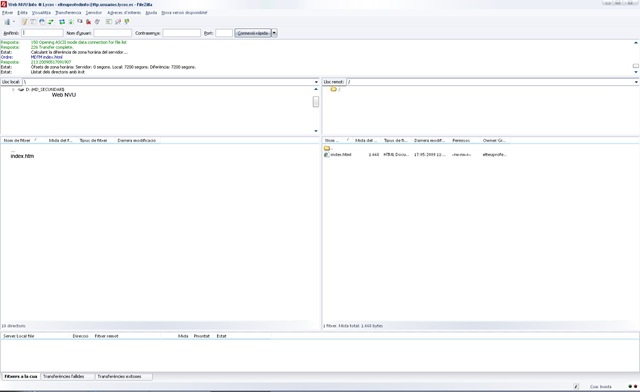The image size is (640, 392).
Task: Click the message log scroll down arrow
Action: pos(636,72)
